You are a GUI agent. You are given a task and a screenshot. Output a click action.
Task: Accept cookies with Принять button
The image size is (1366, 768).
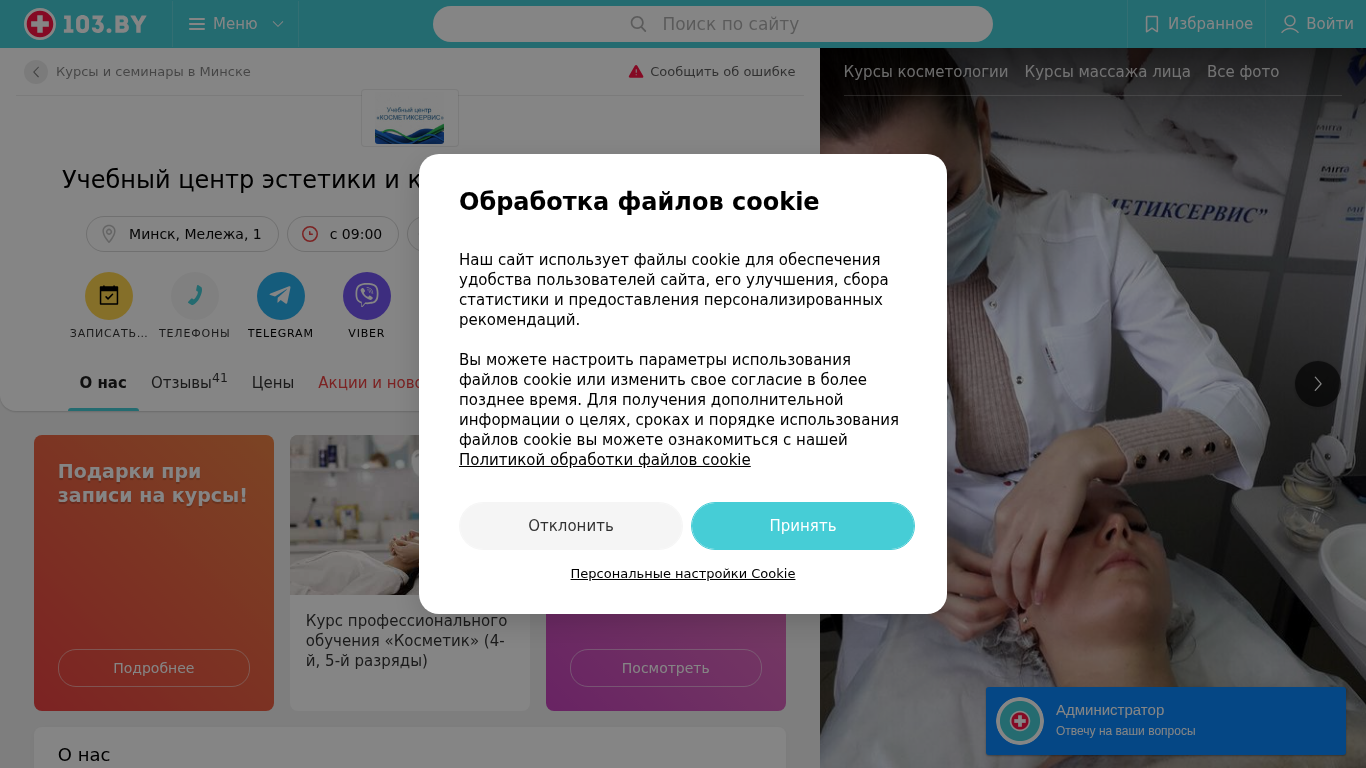[803, 526]
